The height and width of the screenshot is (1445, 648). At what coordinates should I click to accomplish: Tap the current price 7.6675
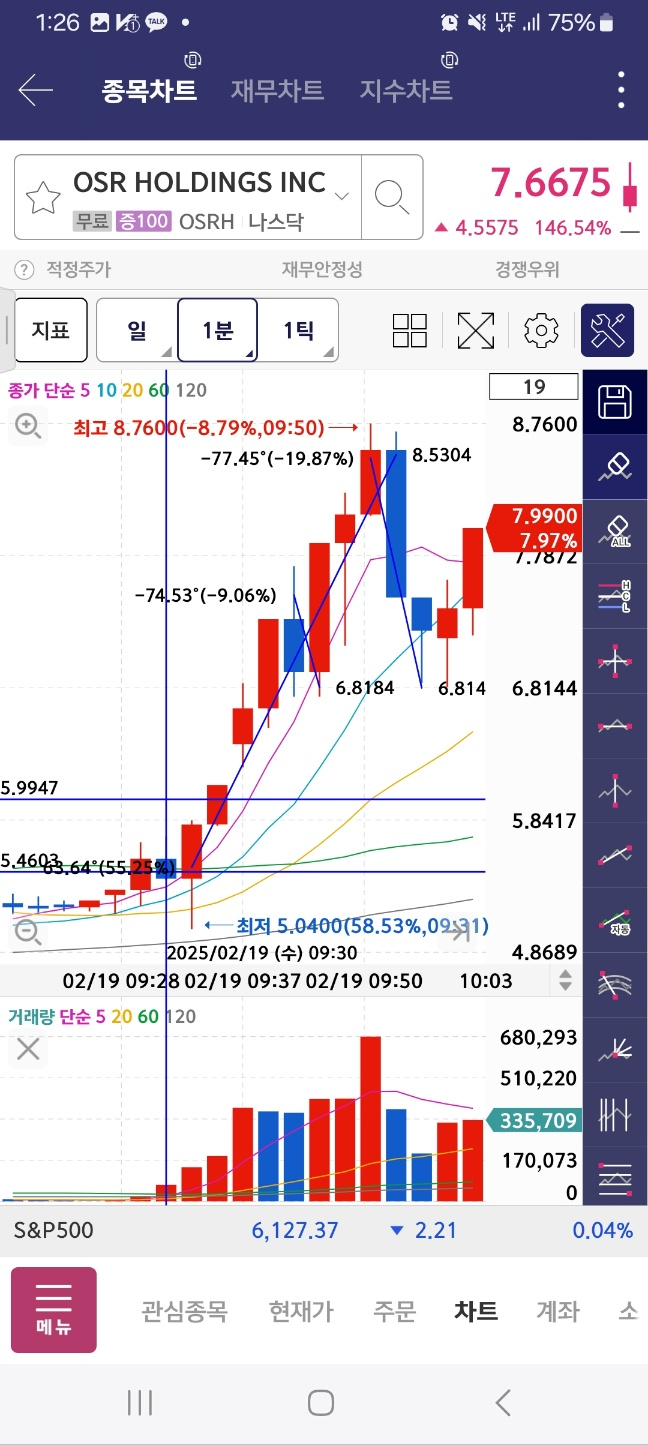[550, 183]
